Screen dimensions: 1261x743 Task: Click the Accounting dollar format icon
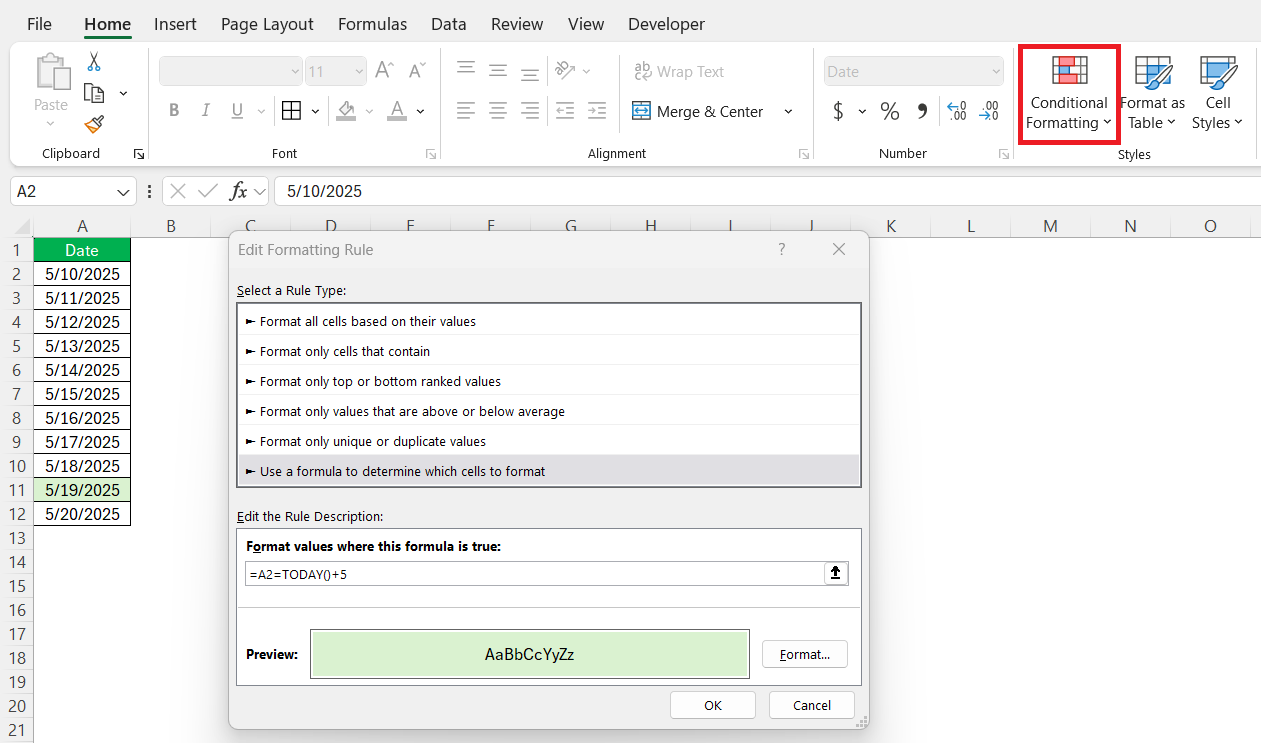(838, 111)
